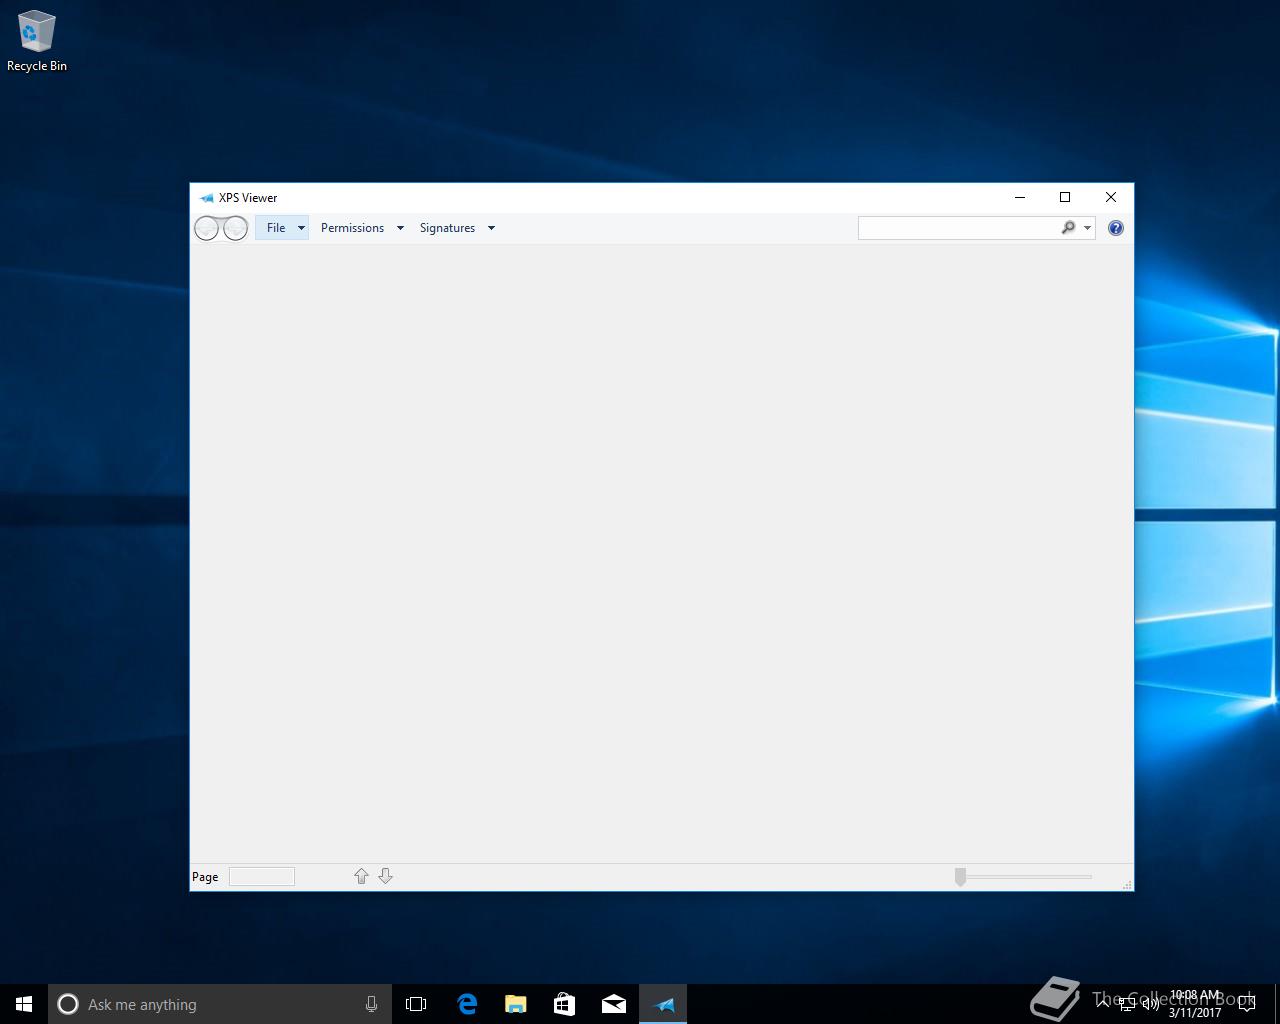Select the Recycle Bin desktop icon
The height and width of the screenshot is (1024, 1280).
pyautogui.click(x=37, y=42)
